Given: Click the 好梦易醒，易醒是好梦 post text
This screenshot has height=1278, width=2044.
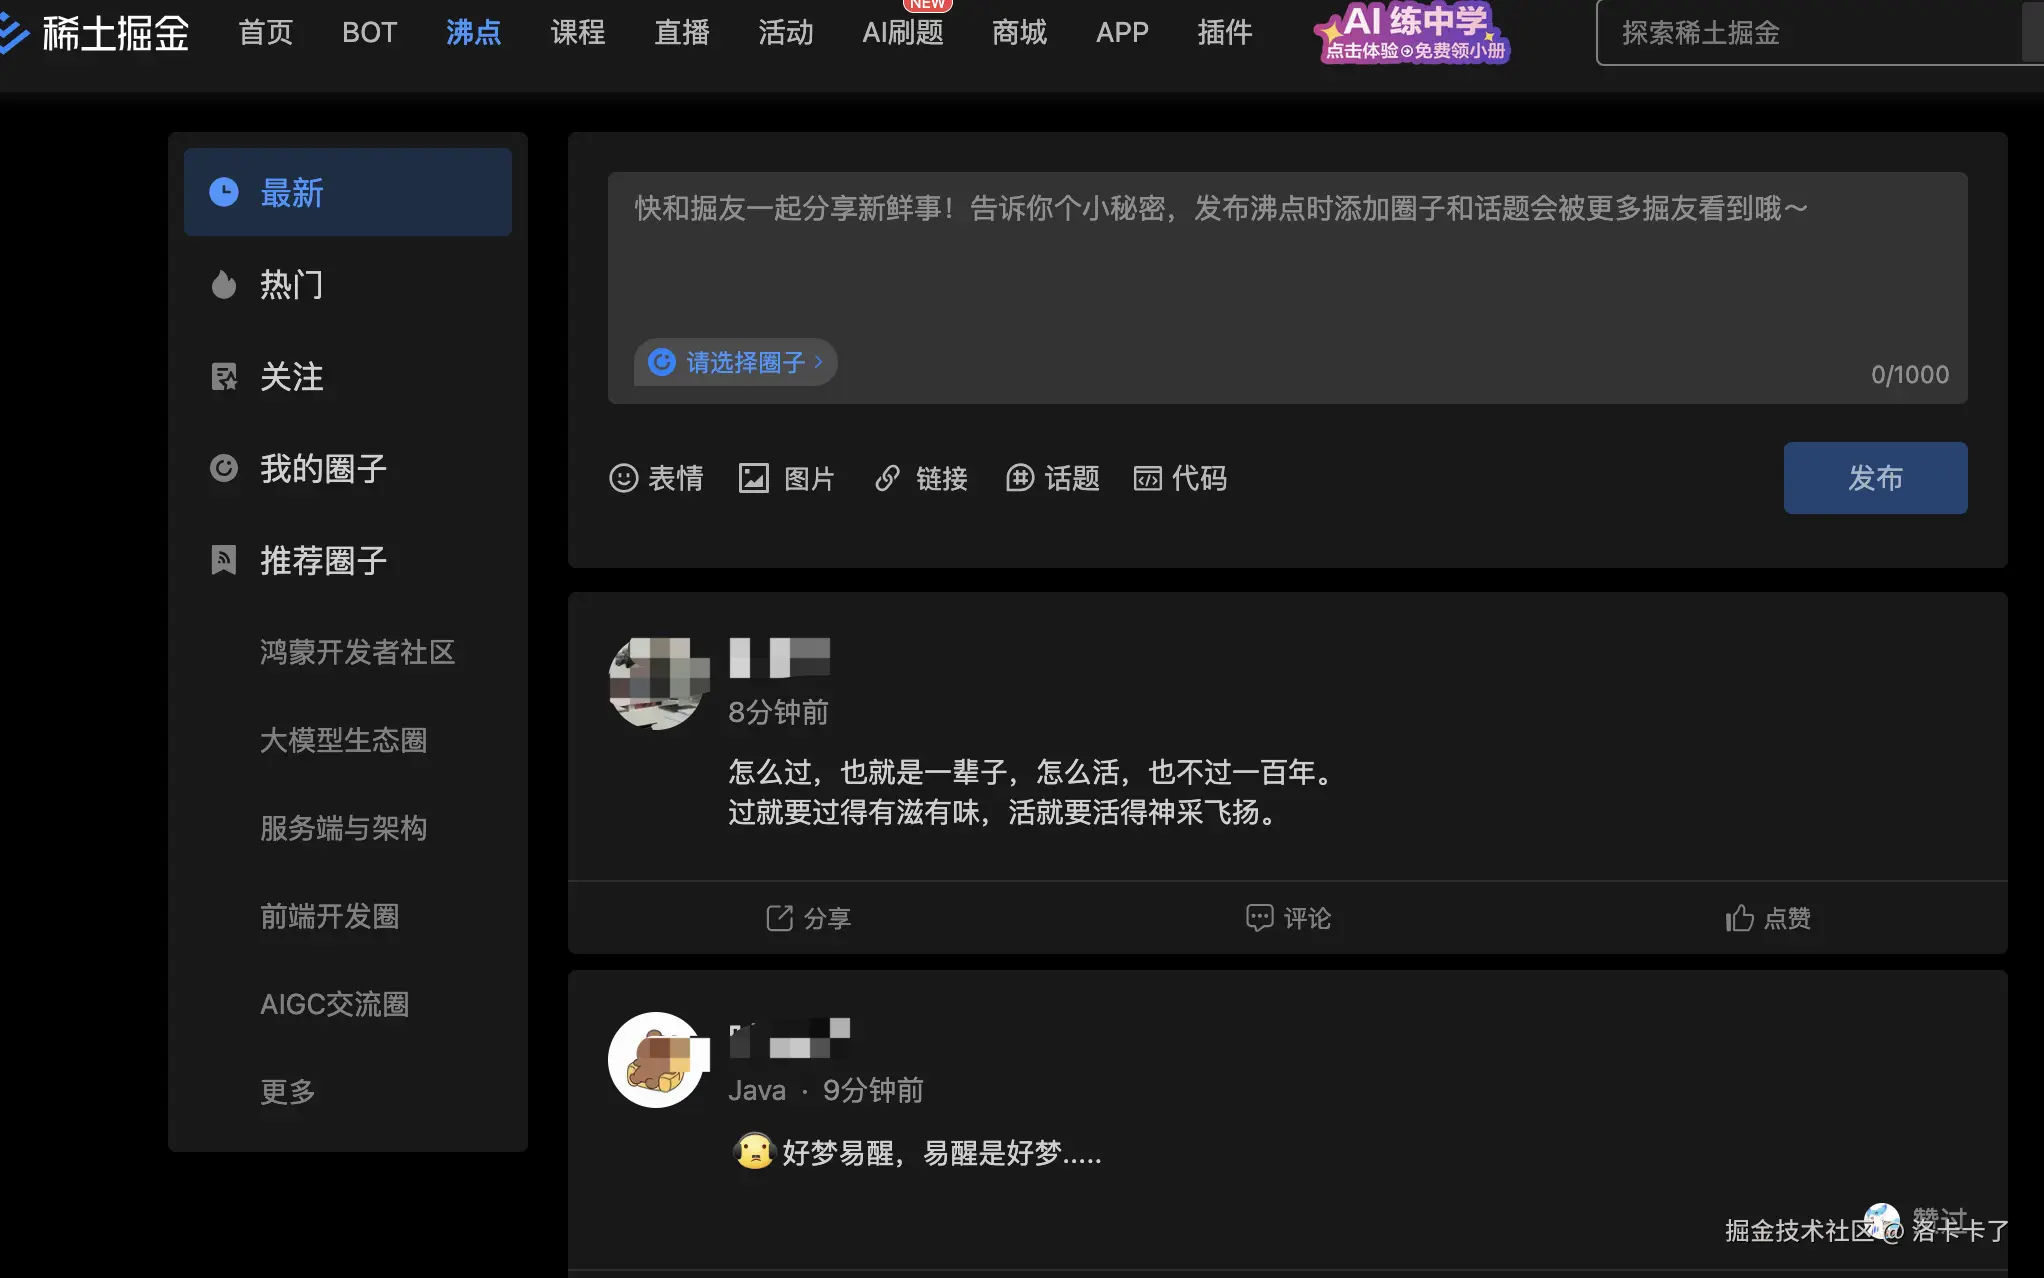Looking at the screenshot, I should click(942, 1153).
